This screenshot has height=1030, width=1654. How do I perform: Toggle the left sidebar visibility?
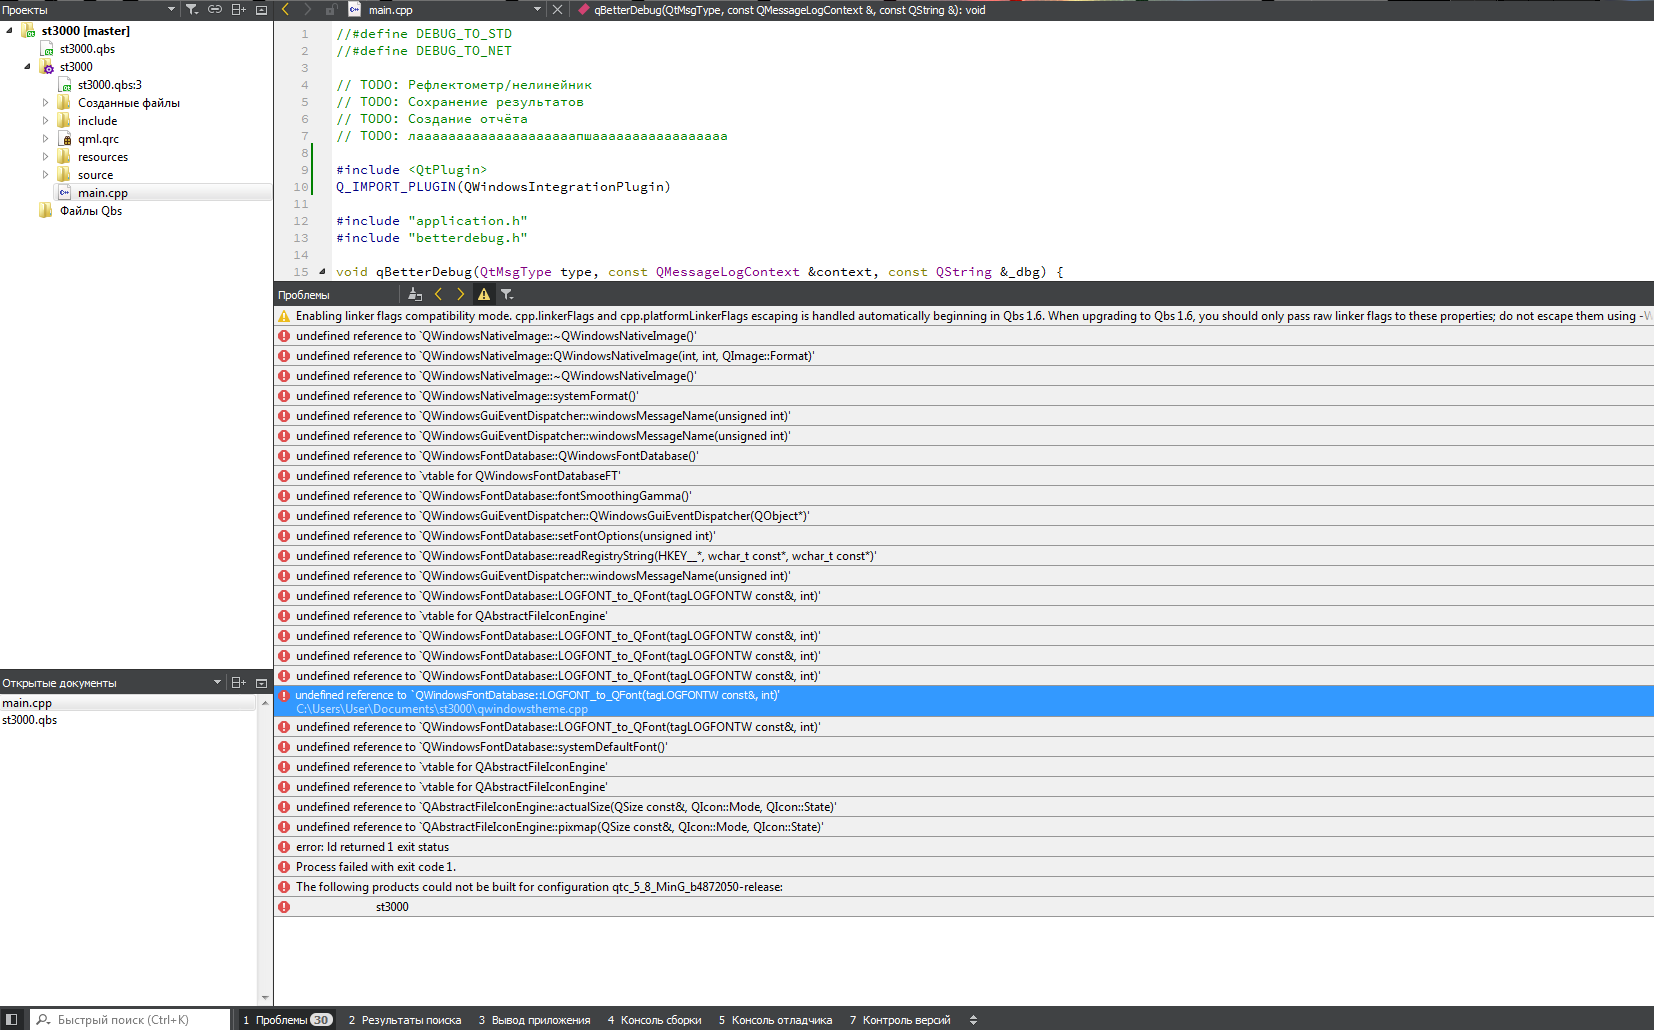pyautogui.click(x=12, y=1020)
